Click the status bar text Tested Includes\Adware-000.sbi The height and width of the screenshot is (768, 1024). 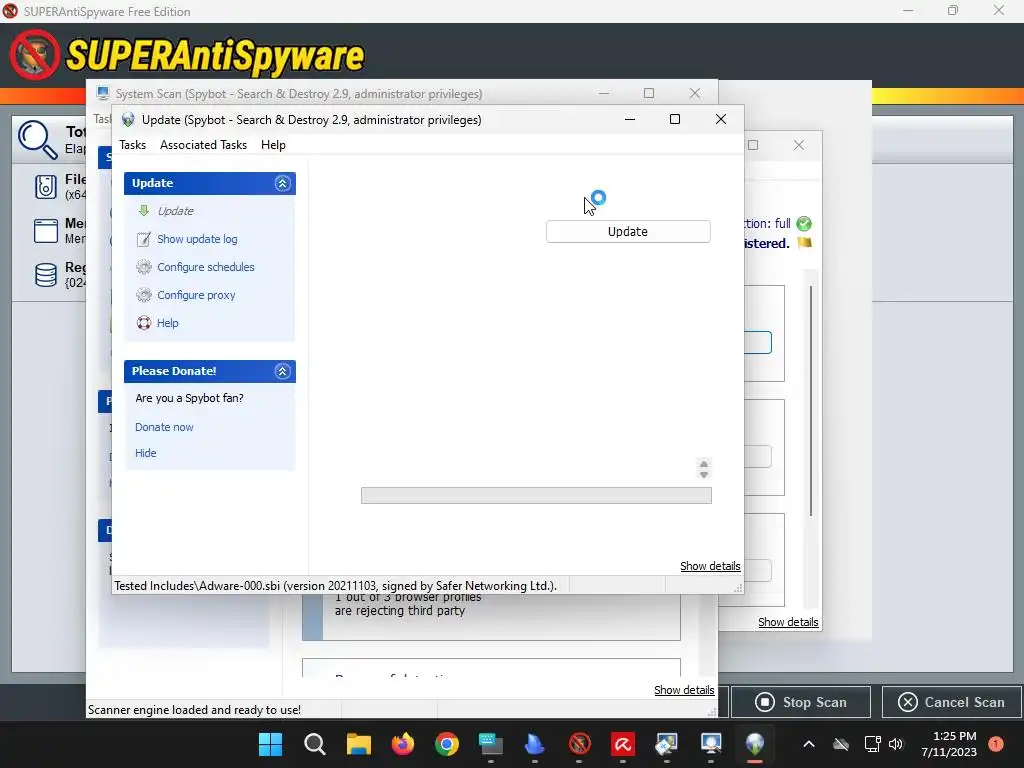335,586
